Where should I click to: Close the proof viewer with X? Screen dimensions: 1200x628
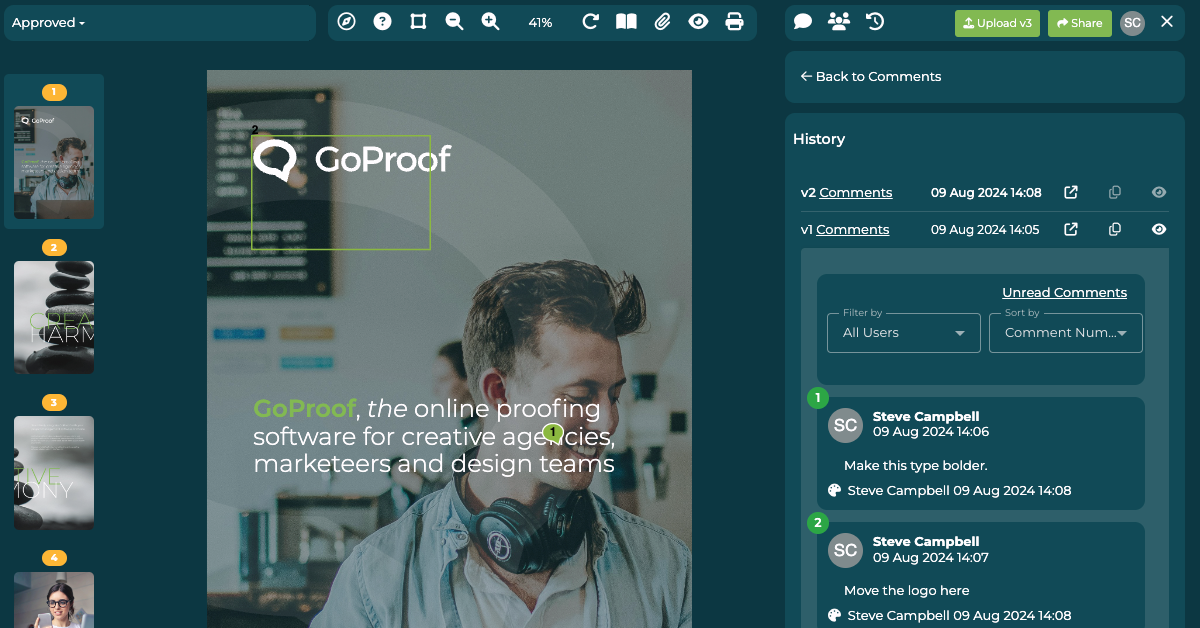(1167, 22)
